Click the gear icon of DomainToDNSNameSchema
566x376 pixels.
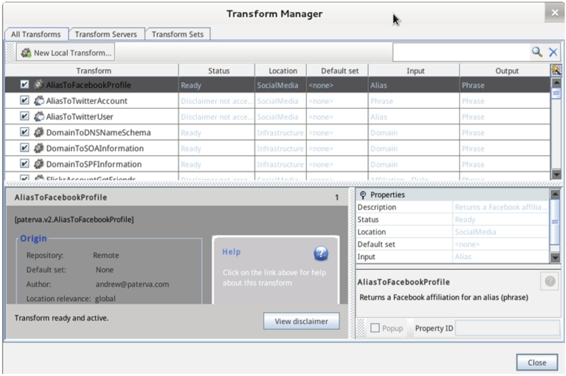[39, 132]
